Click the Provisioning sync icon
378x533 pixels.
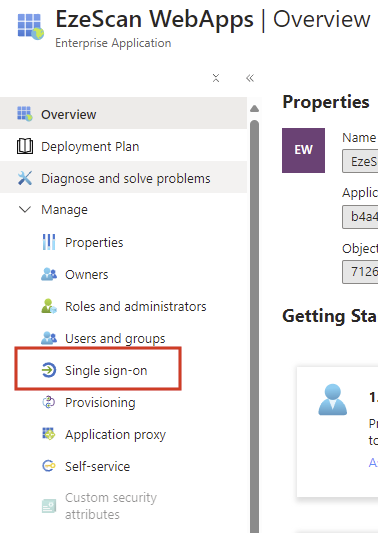click(49, 402)
